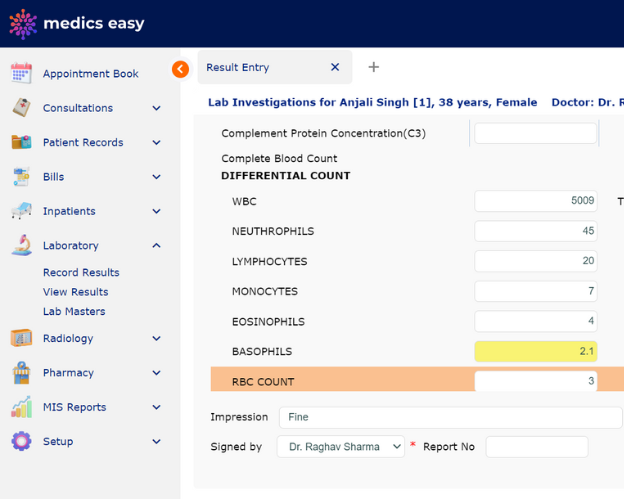The height and width of the screenshot is (499, 624).
Task: Click the Bills sidebar icon
Action: click(21, 177)
